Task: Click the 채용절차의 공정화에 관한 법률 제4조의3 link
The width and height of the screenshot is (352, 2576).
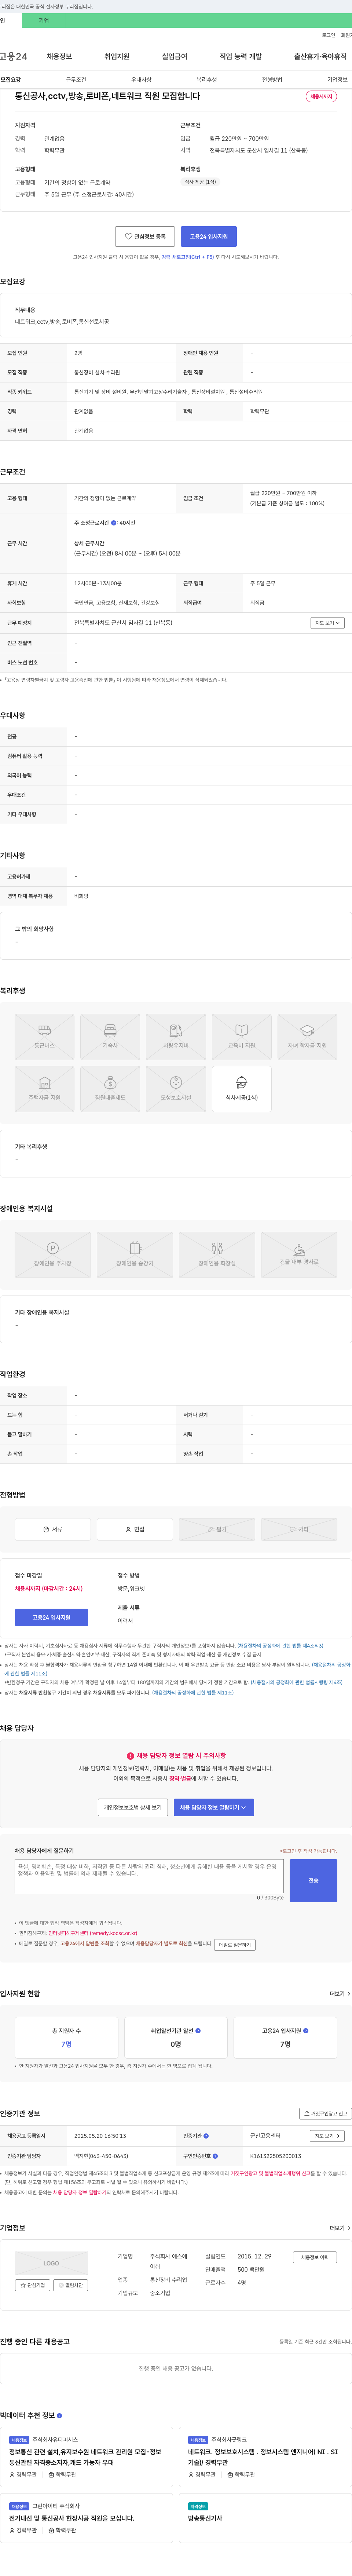Action: [280, 1646]
